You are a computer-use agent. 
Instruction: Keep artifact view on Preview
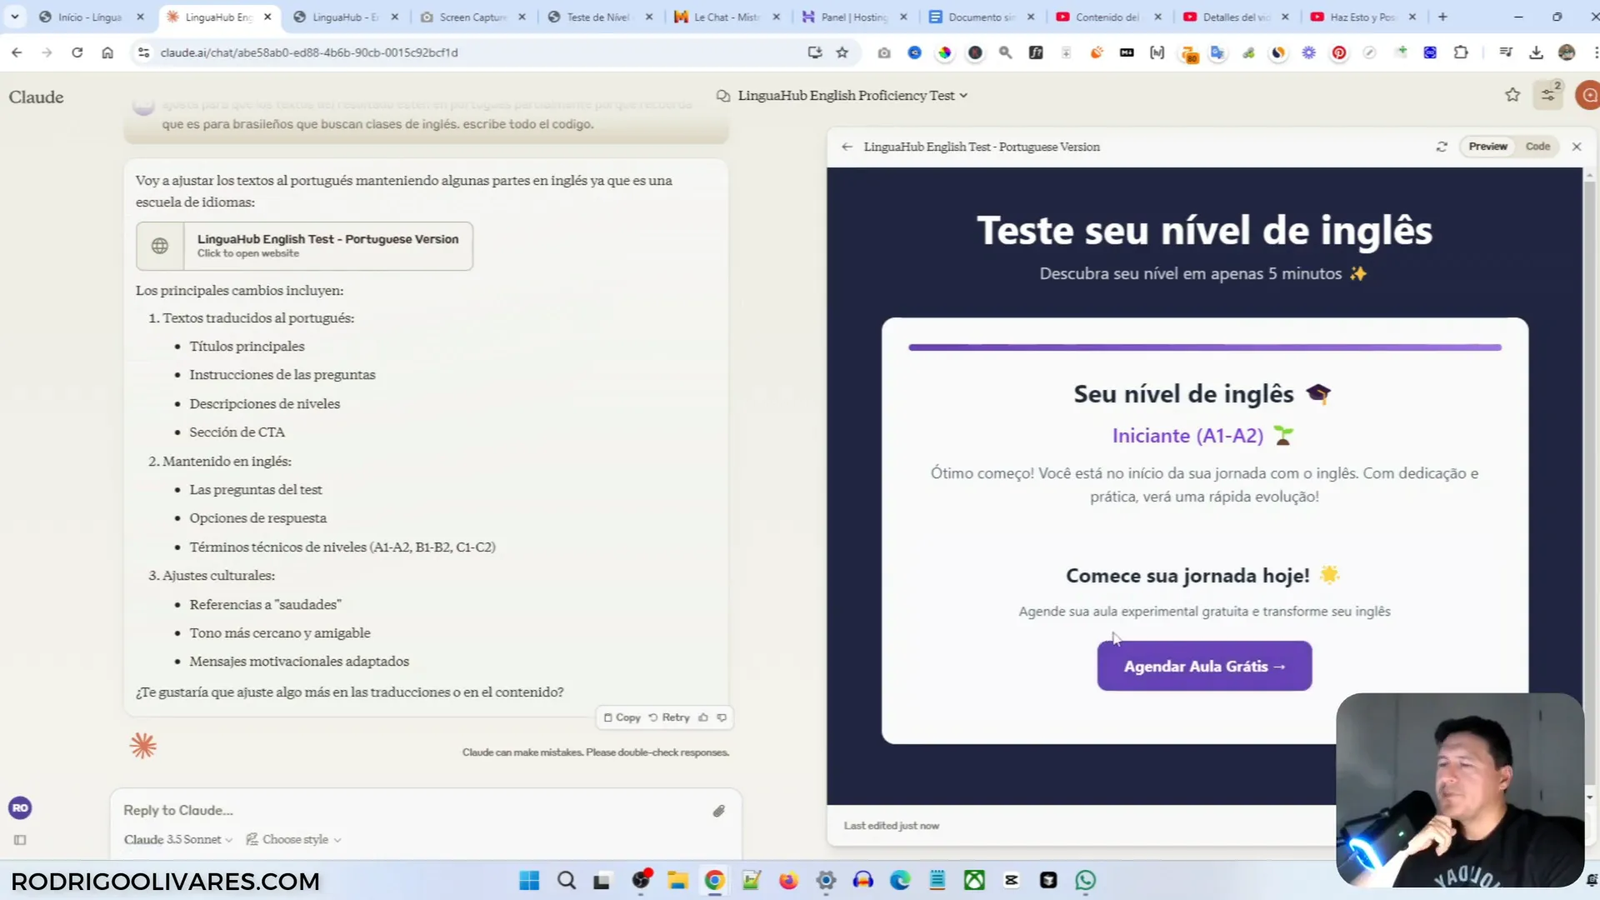tap(1487, 146)
